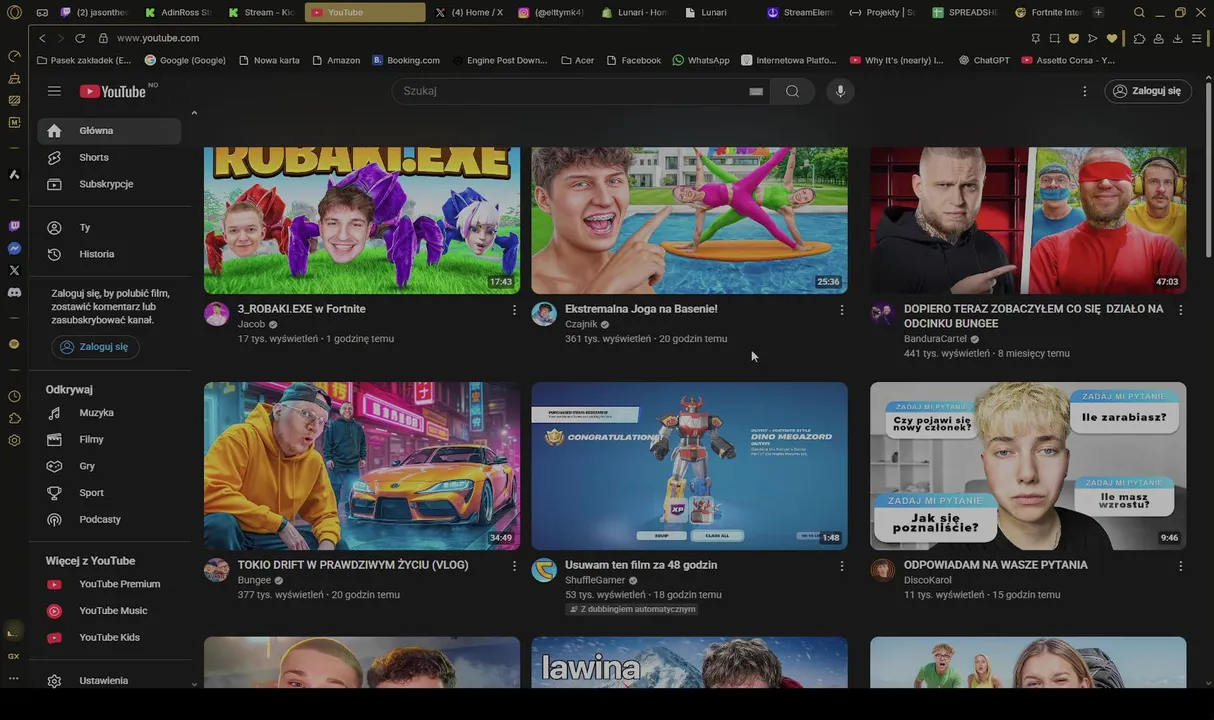Open Usuwam ten film za 48 godzin thumbnail

click(x=689, y=466)
